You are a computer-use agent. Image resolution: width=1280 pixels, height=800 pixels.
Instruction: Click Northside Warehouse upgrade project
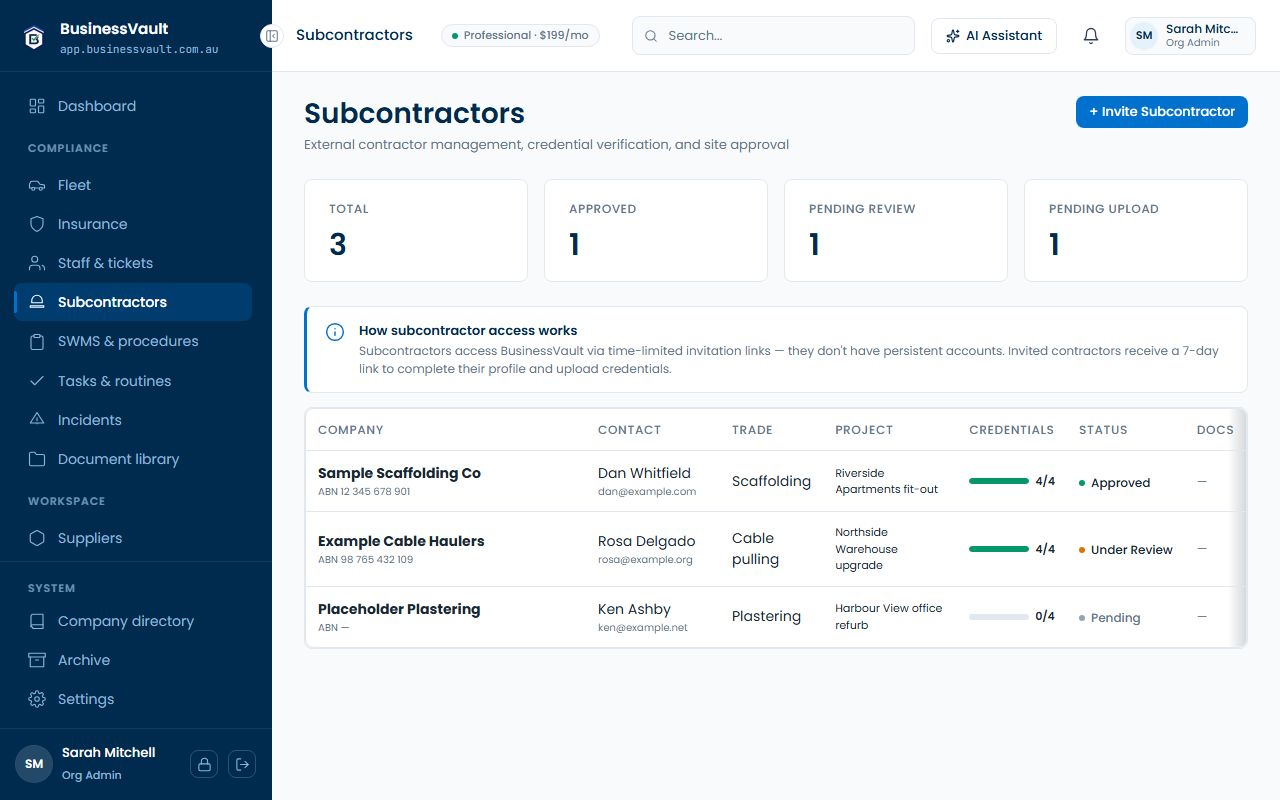click(867, 549)
